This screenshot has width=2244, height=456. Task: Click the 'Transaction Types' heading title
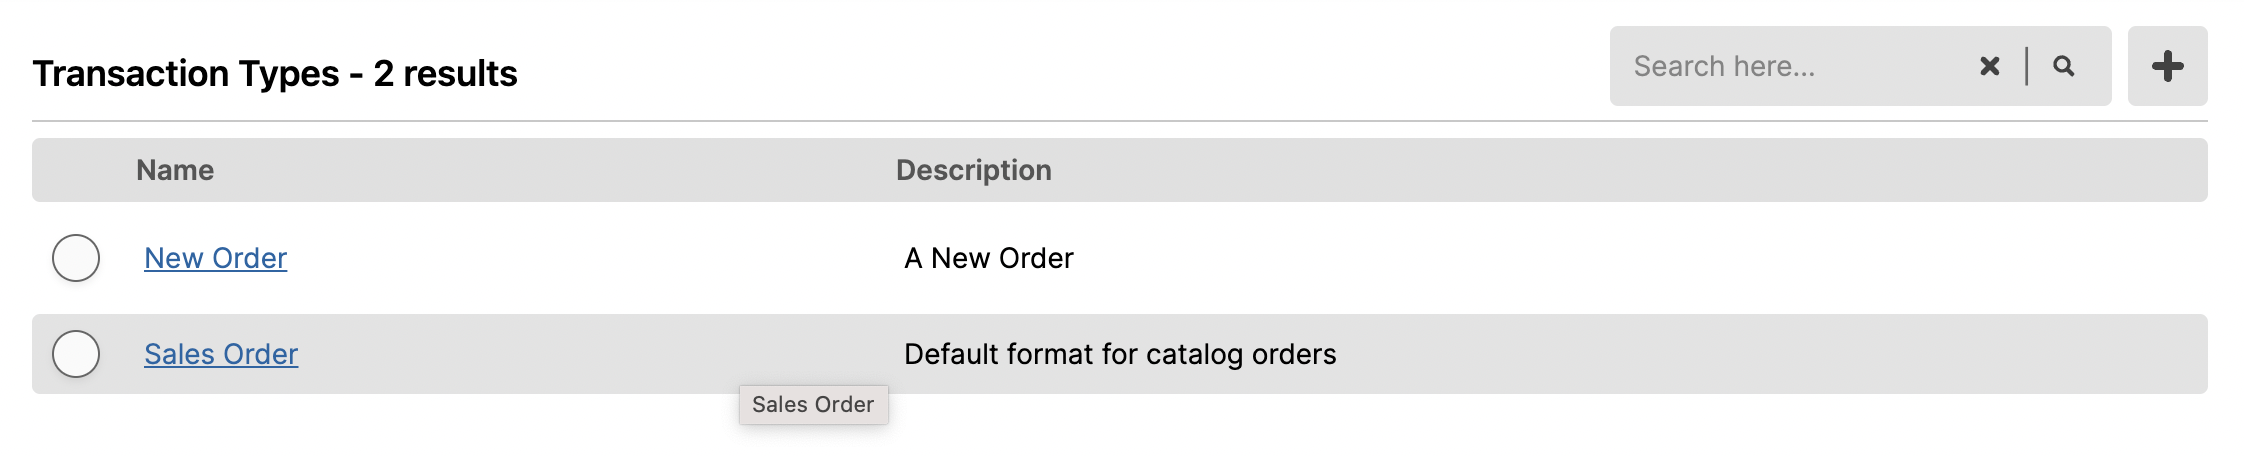pos(186,73)
